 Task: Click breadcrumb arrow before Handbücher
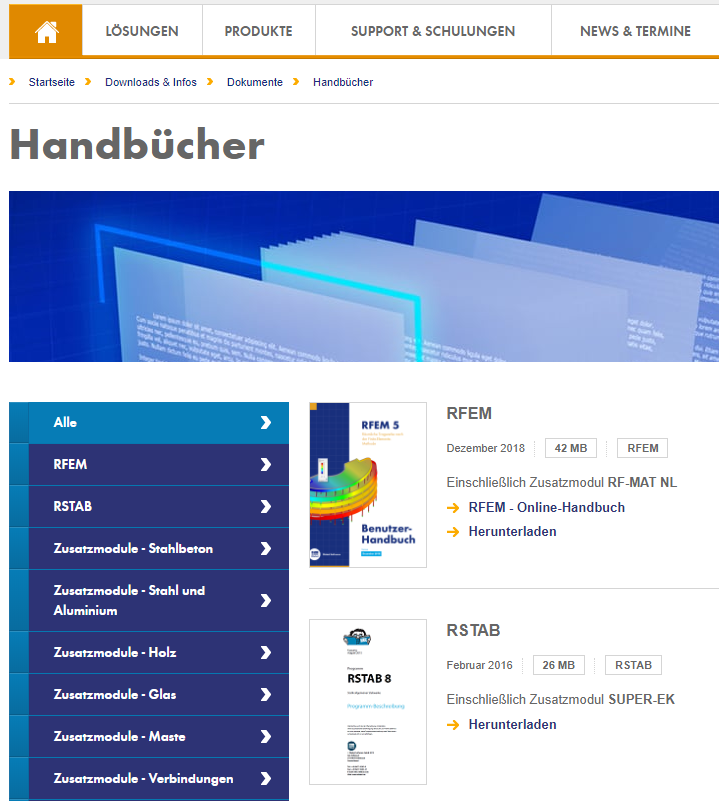pos(296,82)
